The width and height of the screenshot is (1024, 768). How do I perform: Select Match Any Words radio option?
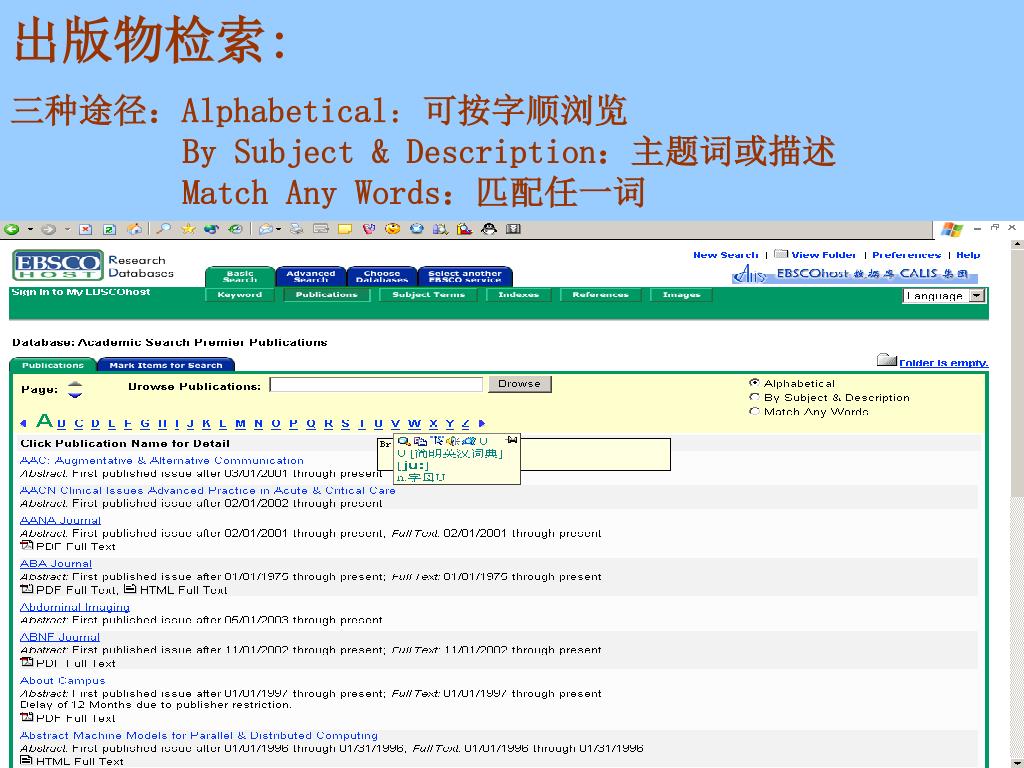(754, 411)
